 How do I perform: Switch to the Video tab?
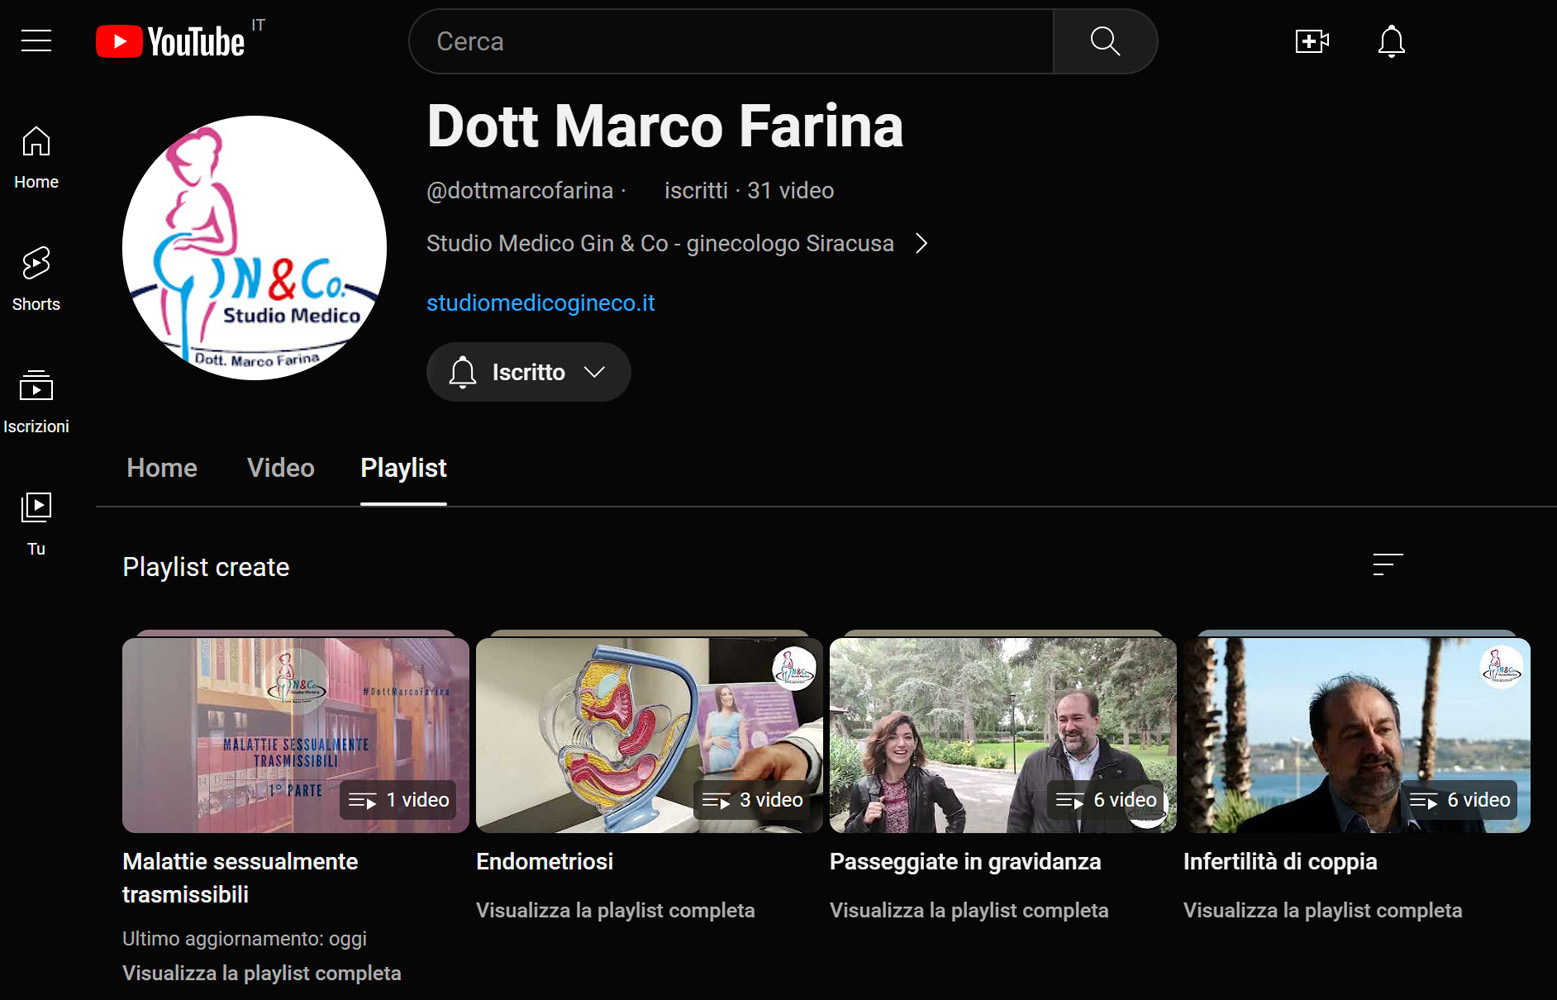(280, 468)
